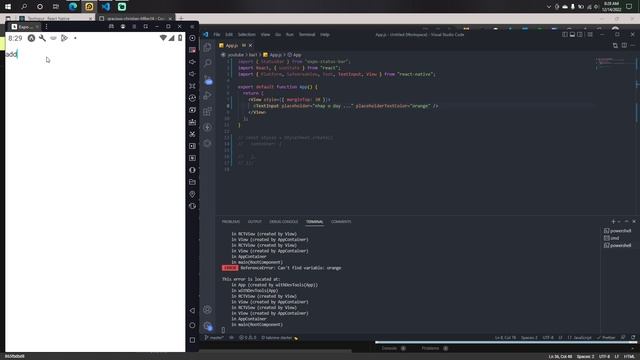Open the location pin tool in the emulator
This screenshot has width=640, height=360.
pos(192,194)
